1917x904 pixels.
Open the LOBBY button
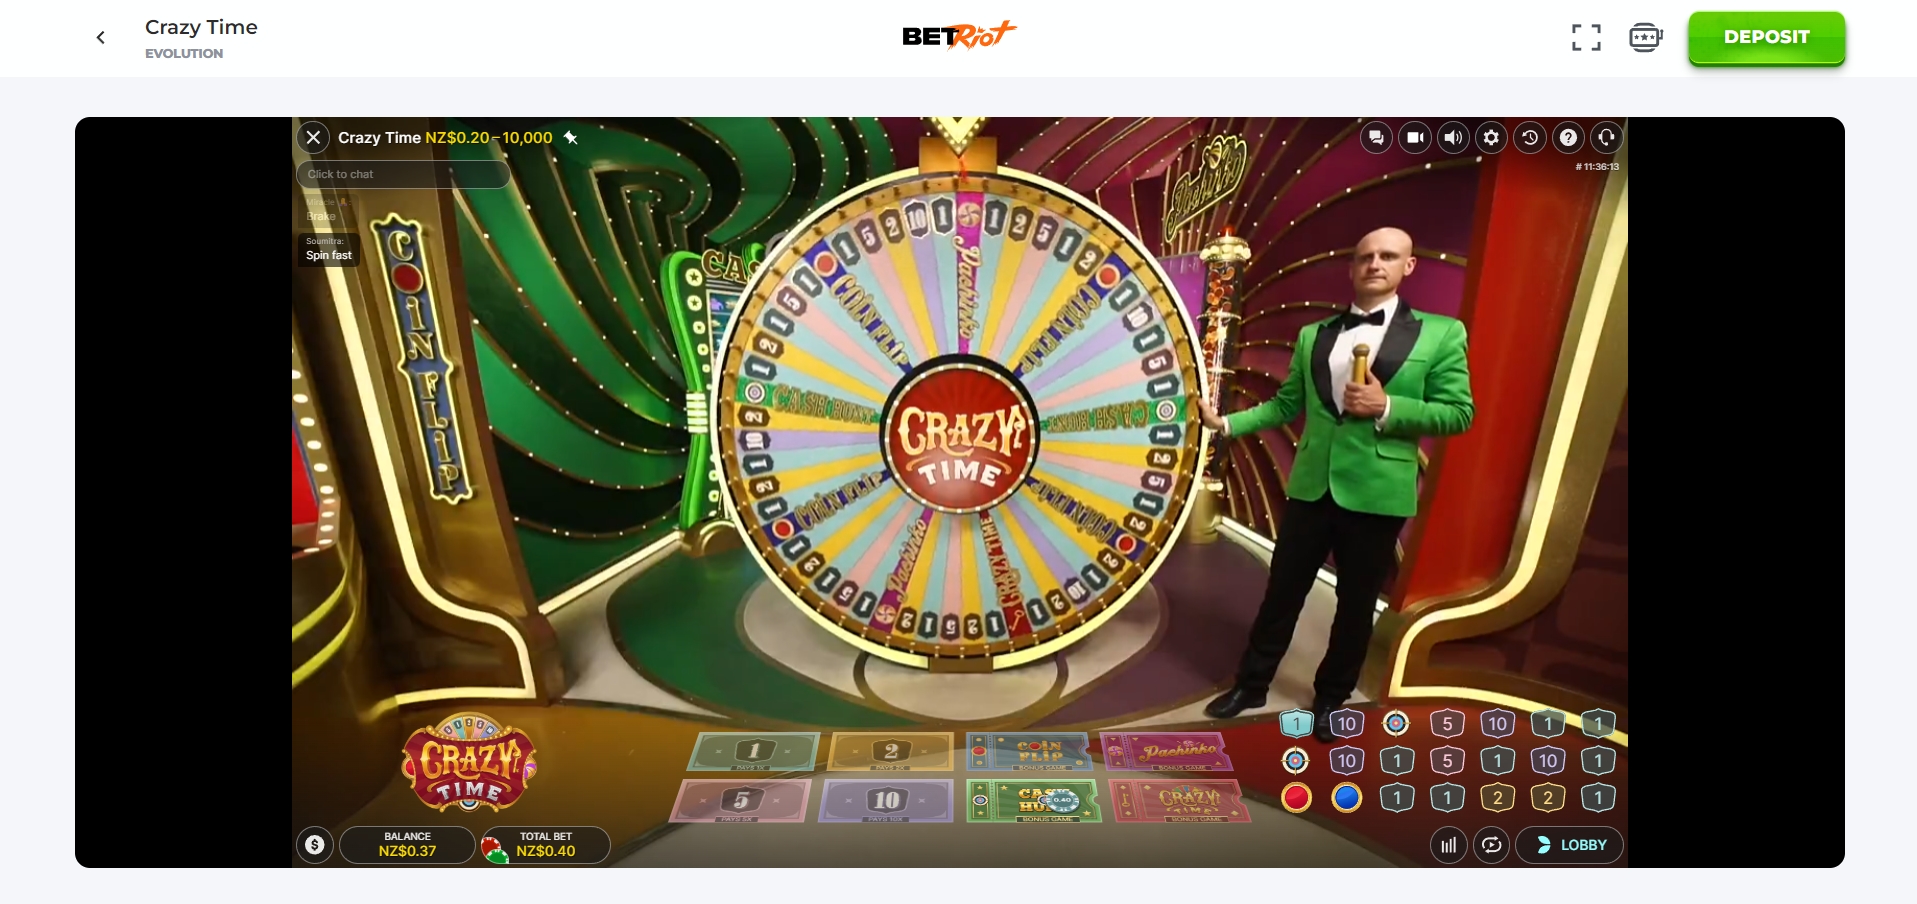[1570, 845]
